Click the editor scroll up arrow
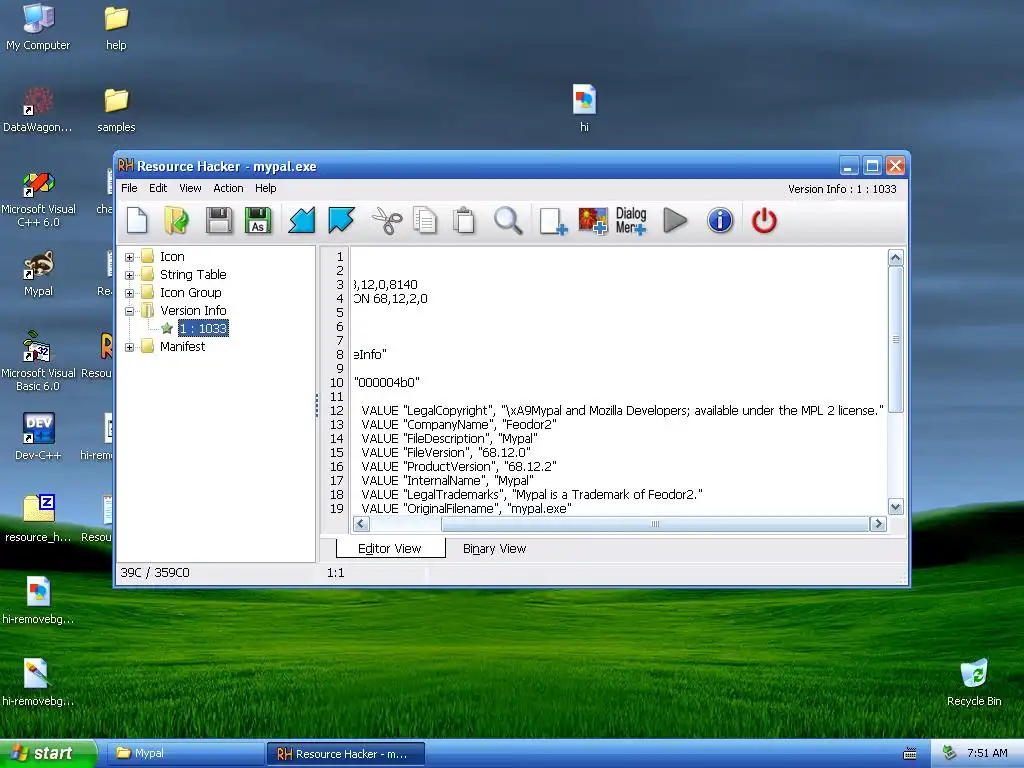 pos(895,257)
